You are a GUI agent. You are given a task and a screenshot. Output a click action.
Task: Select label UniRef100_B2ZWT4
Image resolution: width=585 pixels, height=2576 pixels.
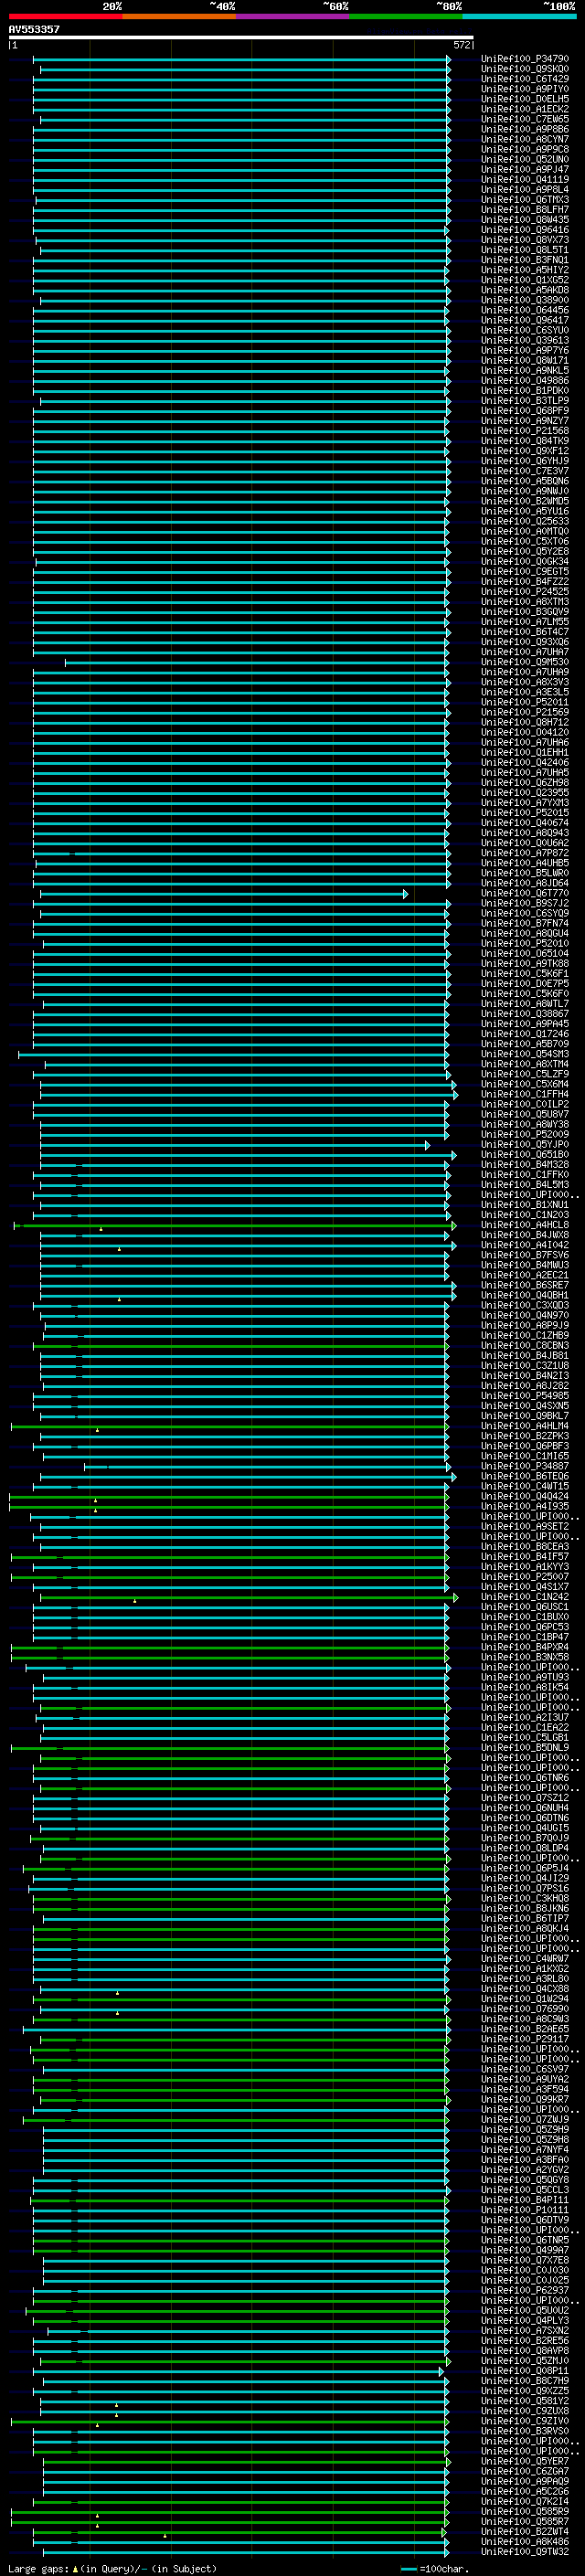[525, 2531]
